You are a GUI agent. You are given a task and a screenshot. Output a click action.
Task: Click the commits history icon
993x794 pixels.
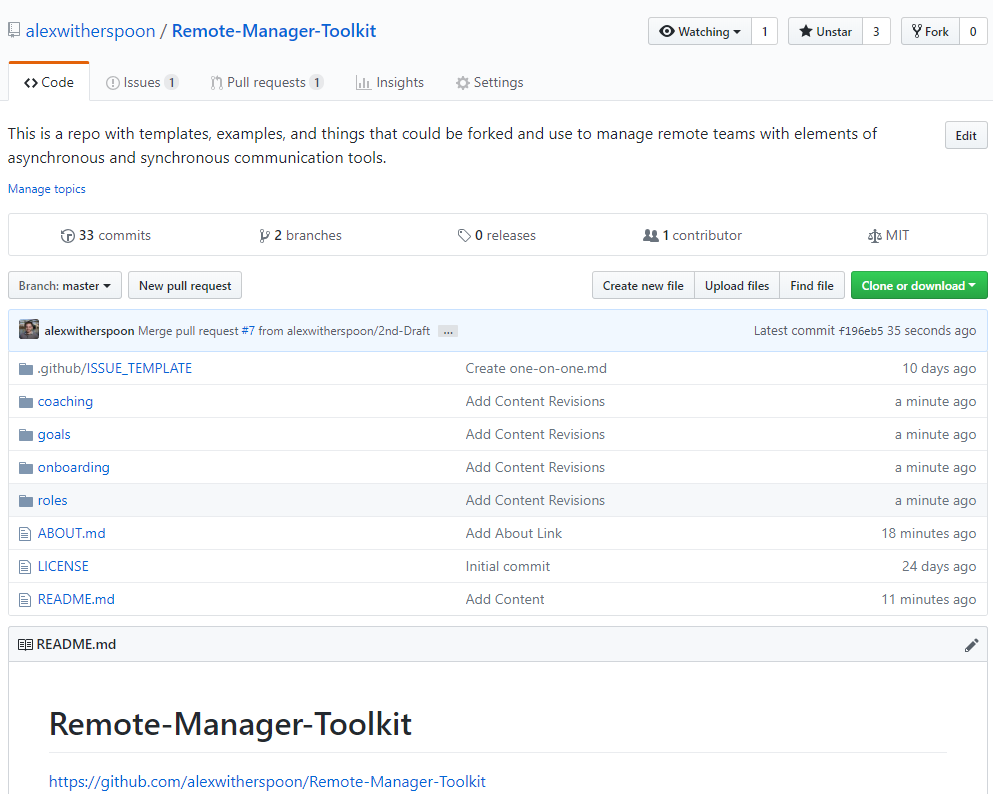(68, 236)
